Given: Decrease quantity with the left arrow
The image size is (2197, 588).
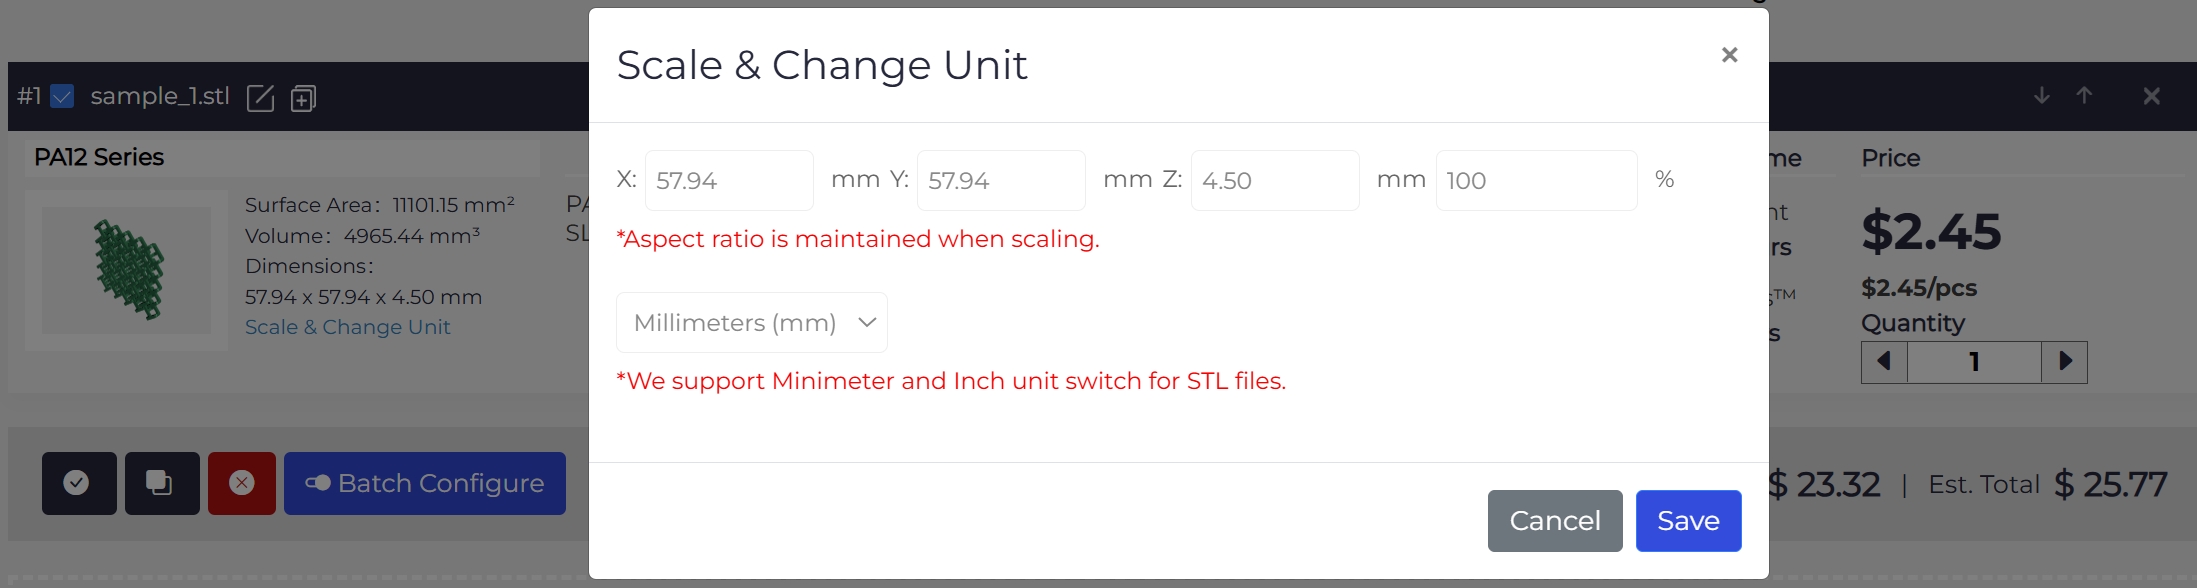Looking at the screenshot, I should click(x=1884, y=361).
